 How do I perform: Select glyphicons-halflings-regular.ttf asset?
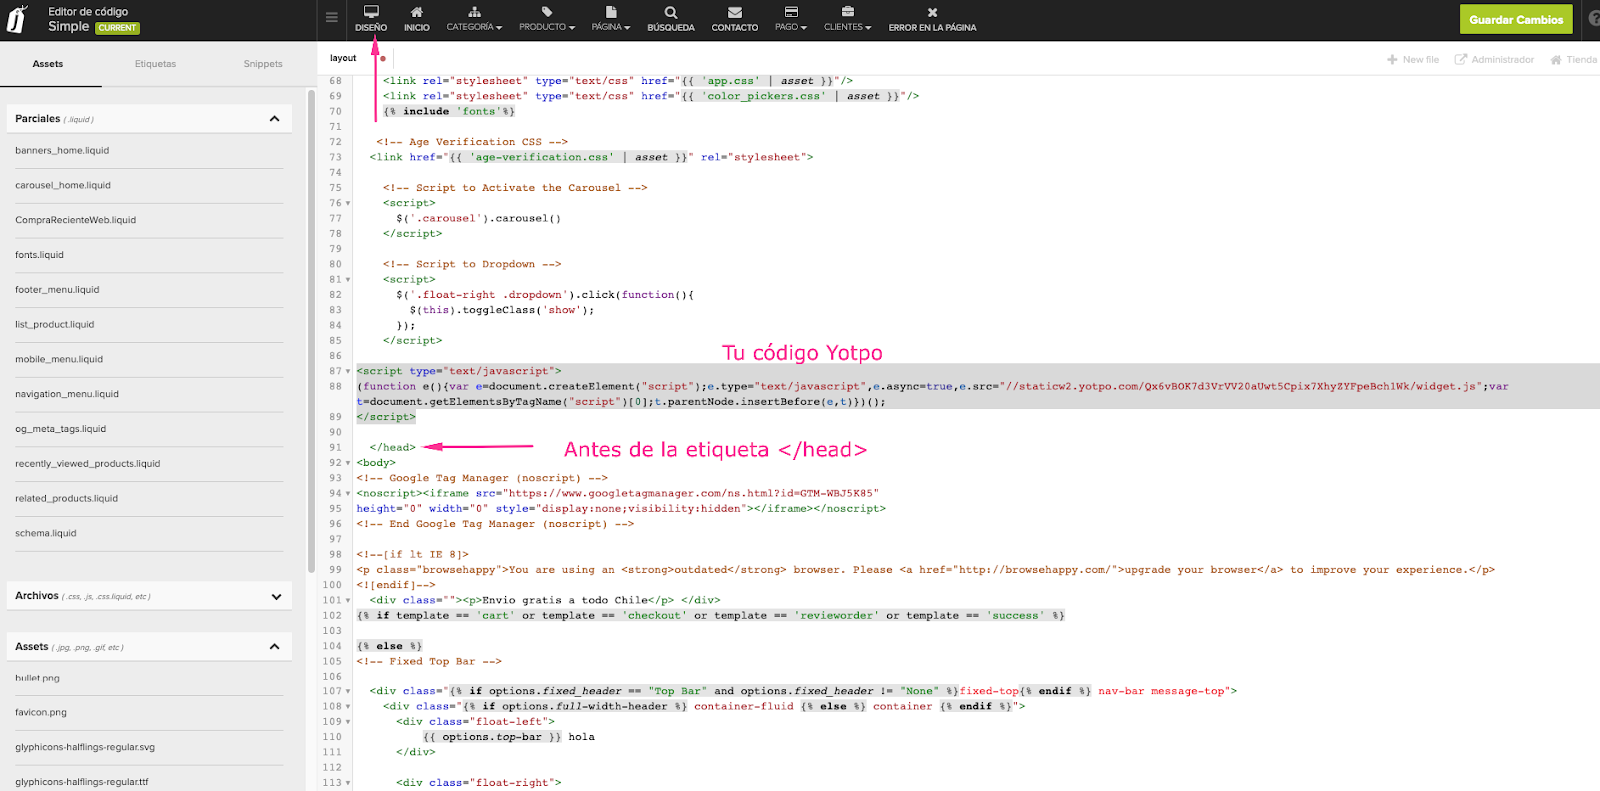[82, 783]
